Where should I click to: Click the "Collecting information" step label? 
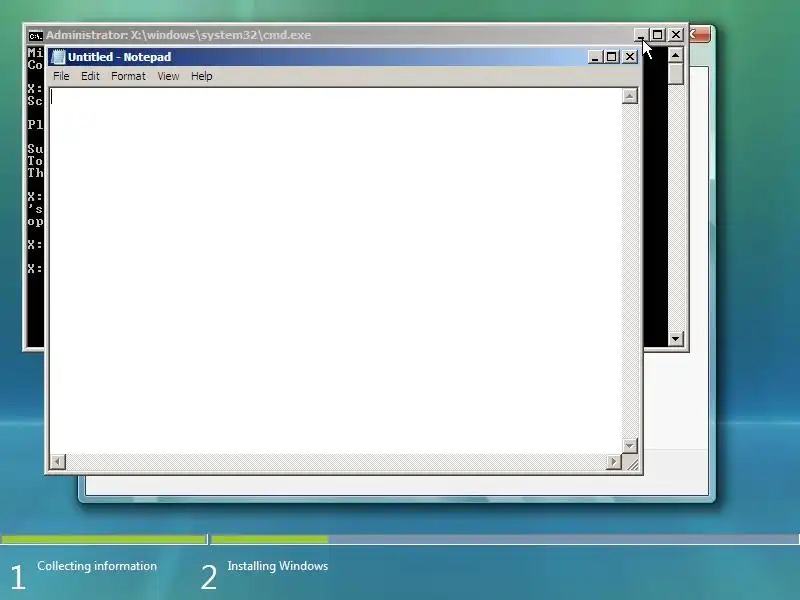click(x=97, y=566)
